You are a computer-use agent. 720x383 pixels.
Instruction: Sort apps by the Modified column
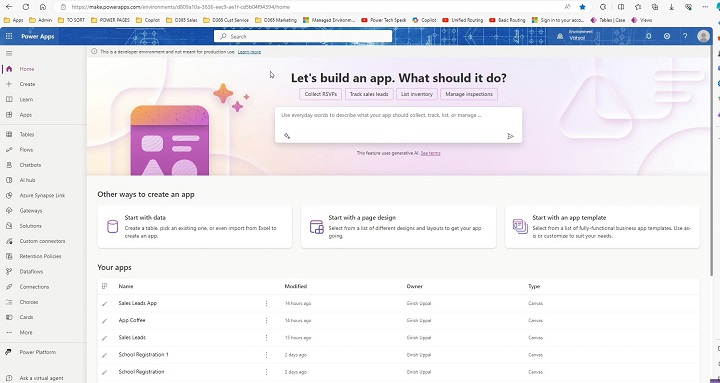pos(296,286)
